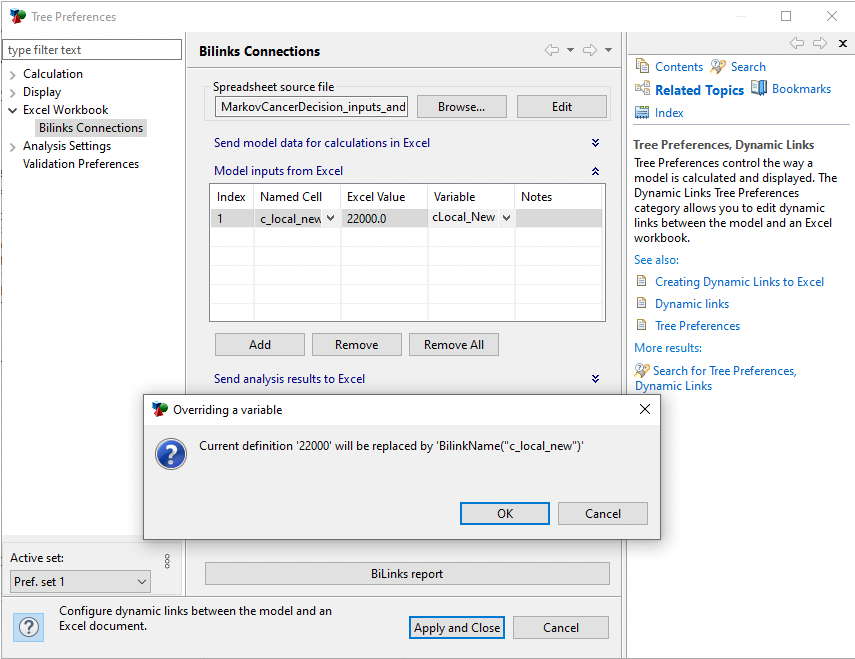Collapse the Model inputs from Excel section
The width and height of the screenshot is (855, 659).
pyautogui.click(x=595, y=171)
